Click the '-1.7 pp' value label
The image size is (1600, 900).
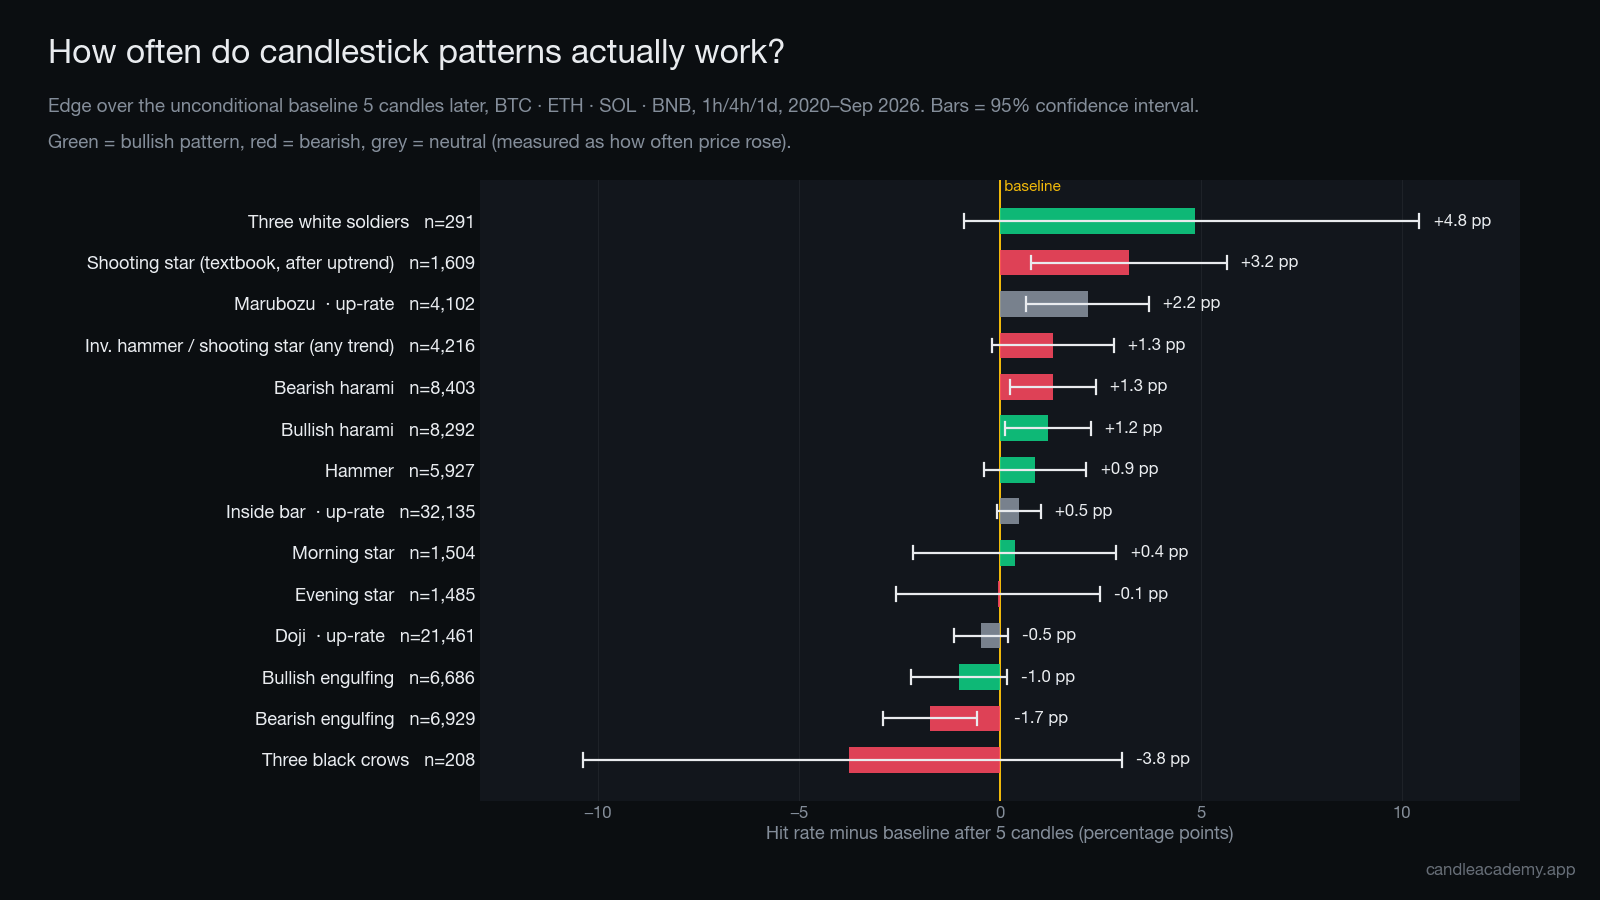pyautogui.click(x=1041, y=718)
